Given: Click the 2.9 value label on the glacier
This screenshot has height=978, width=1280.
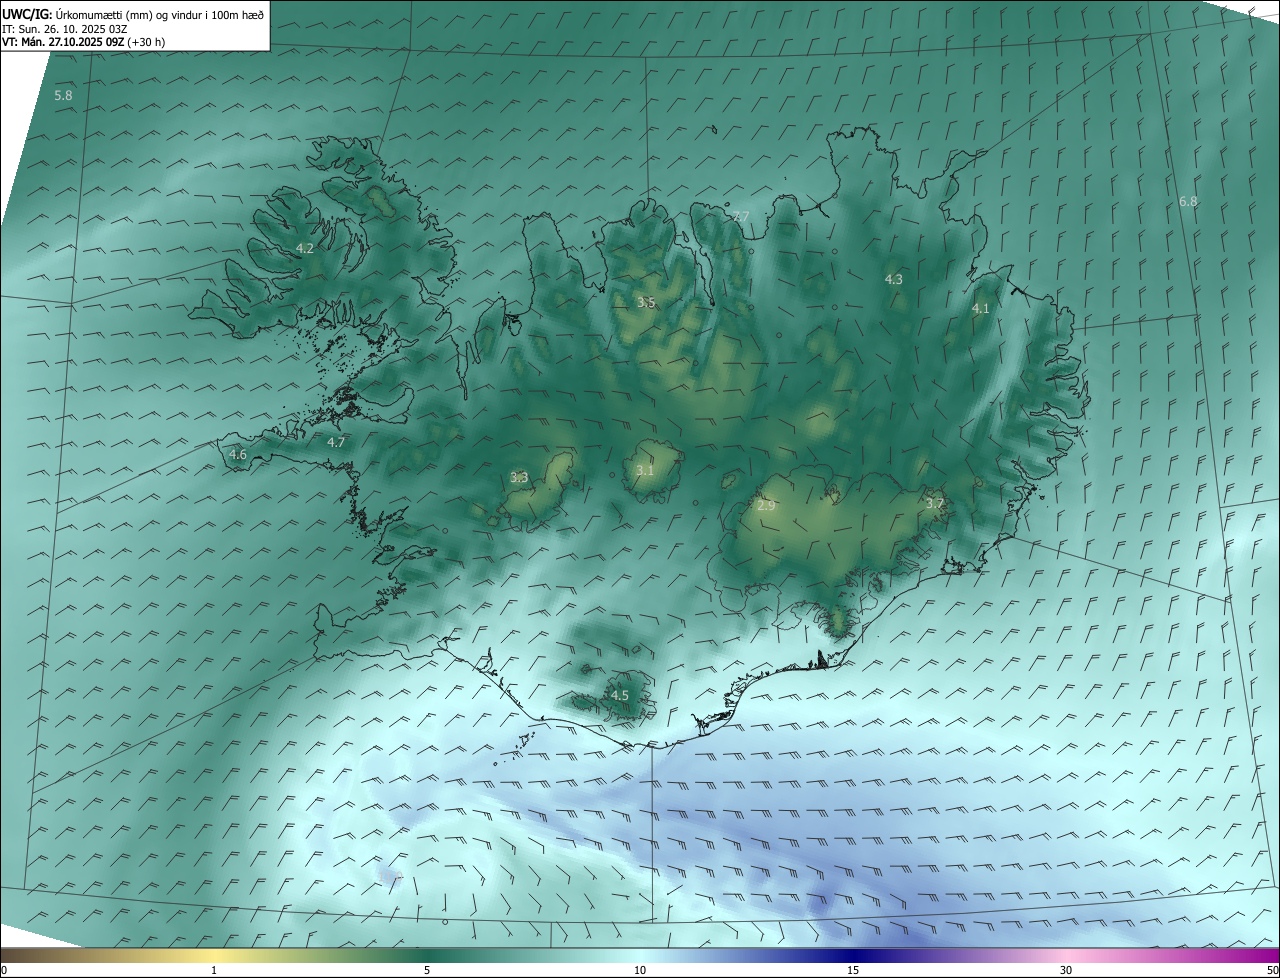Looking at the screenshot, I should pos(766,506).
